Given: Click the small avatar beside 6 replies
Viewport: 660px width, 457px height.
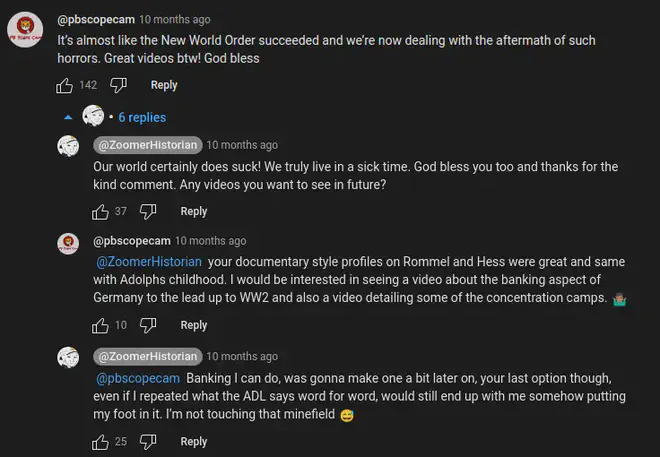Looking at the screenshot, I should [93, 117].
